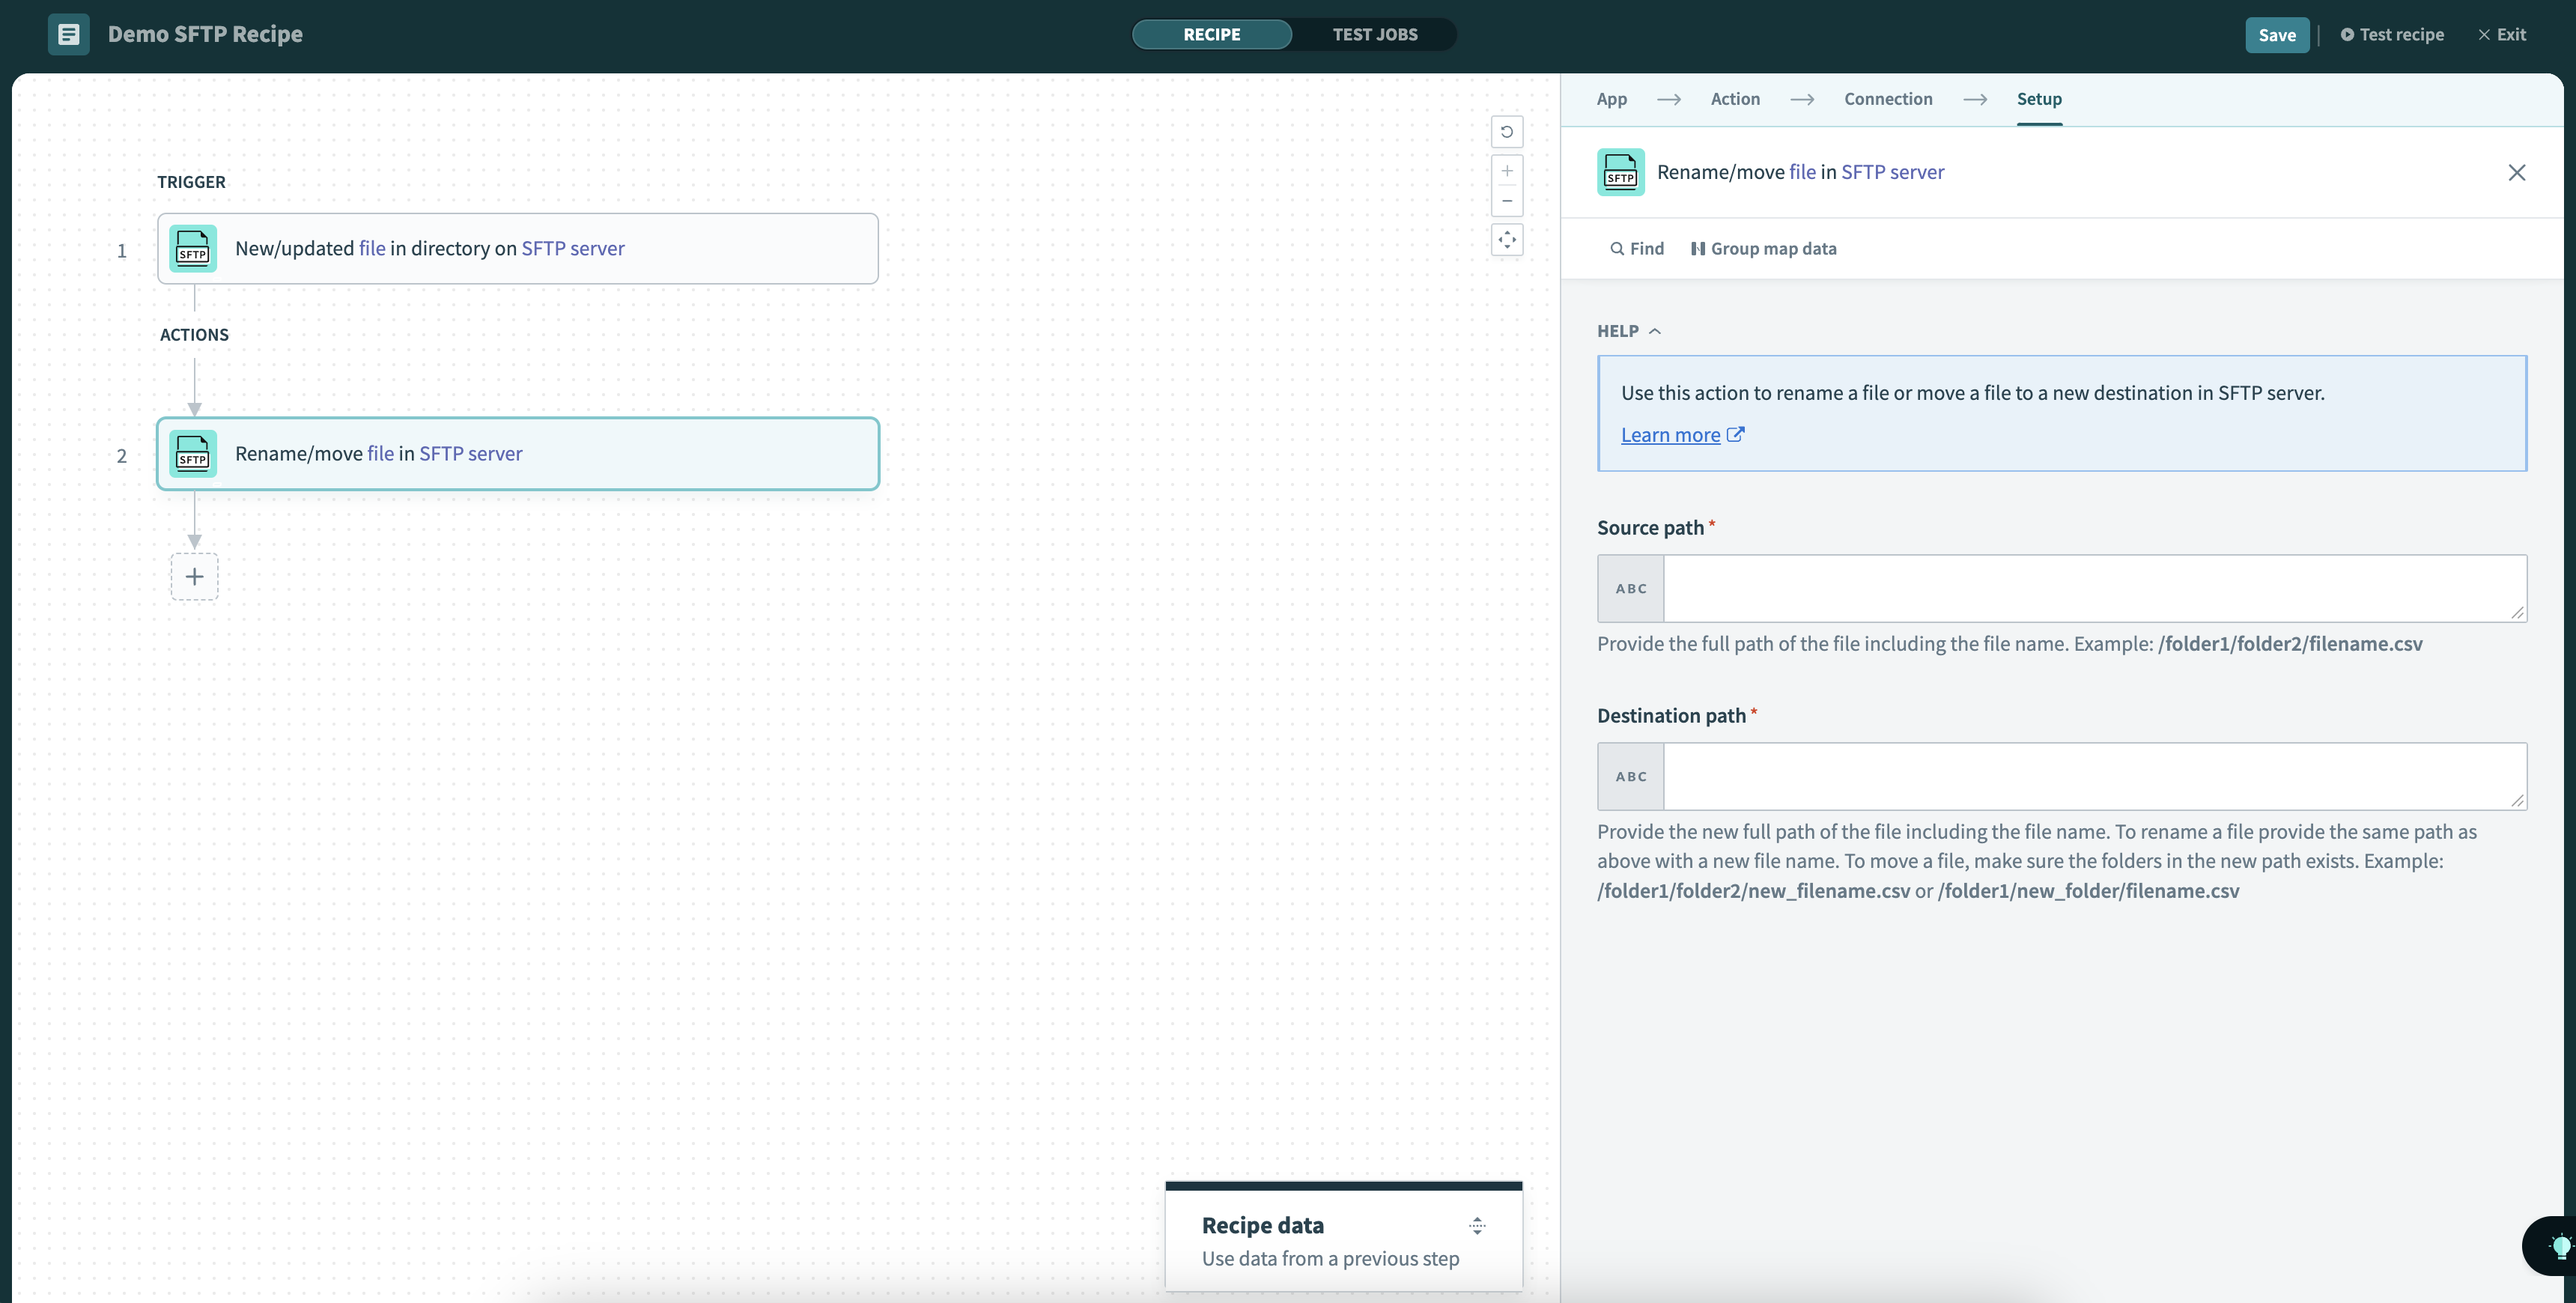The width and height of the screenshot is (2576, 1303).
Task: Click Test recipe button
Action: point(2392,35)
